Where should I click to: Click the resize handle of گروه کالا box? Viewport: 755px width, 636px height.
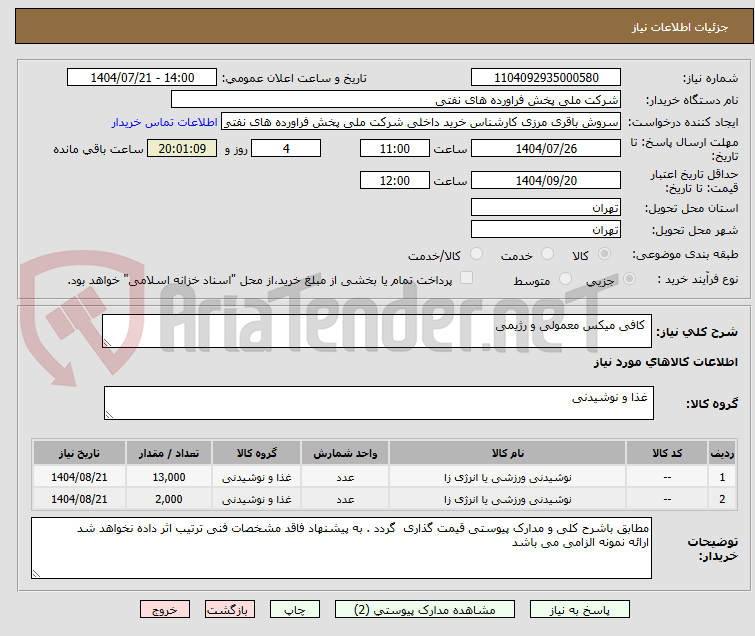[x=109, y=415]
